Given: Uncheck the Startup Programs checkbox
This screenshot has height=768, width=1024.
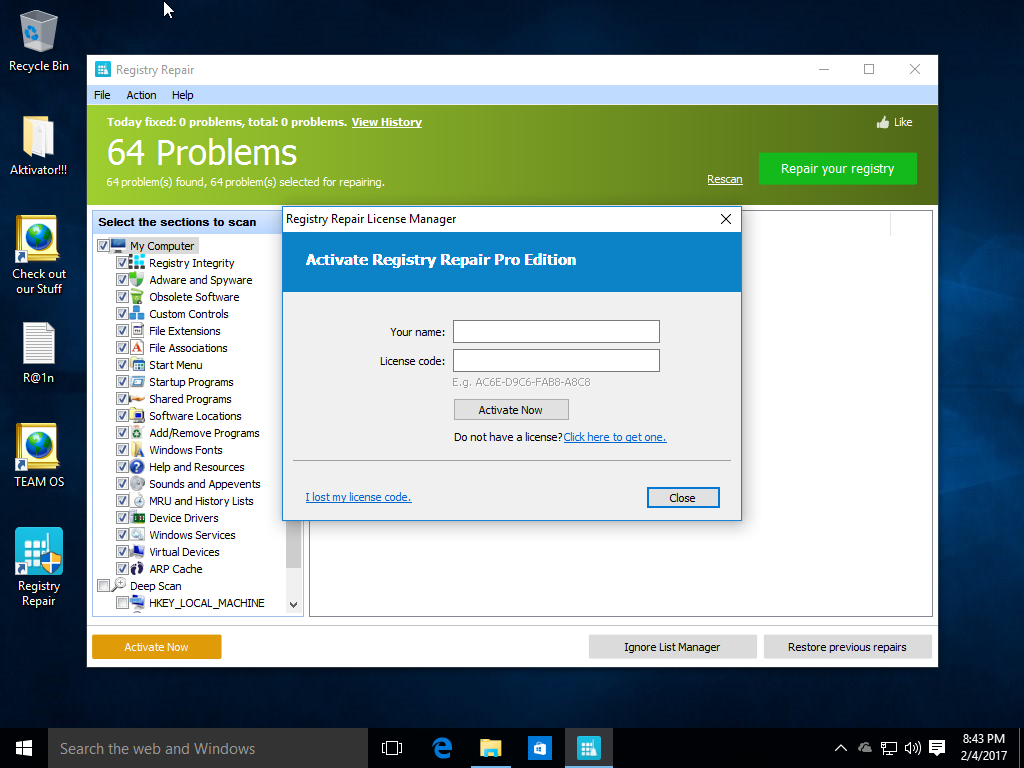Looking at the screenshot, I should click(x=122, y=381).
